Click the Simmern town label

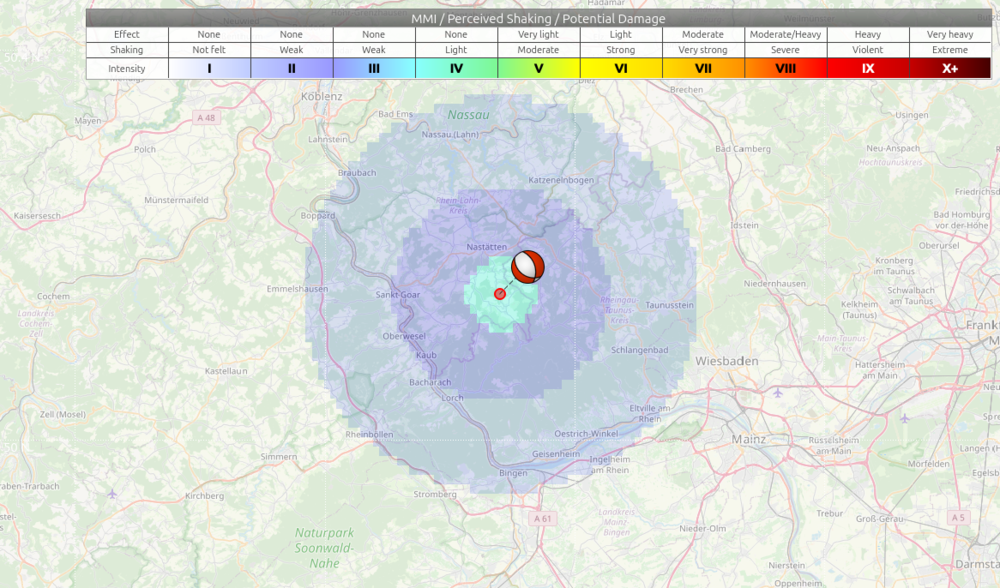(279, 457)
